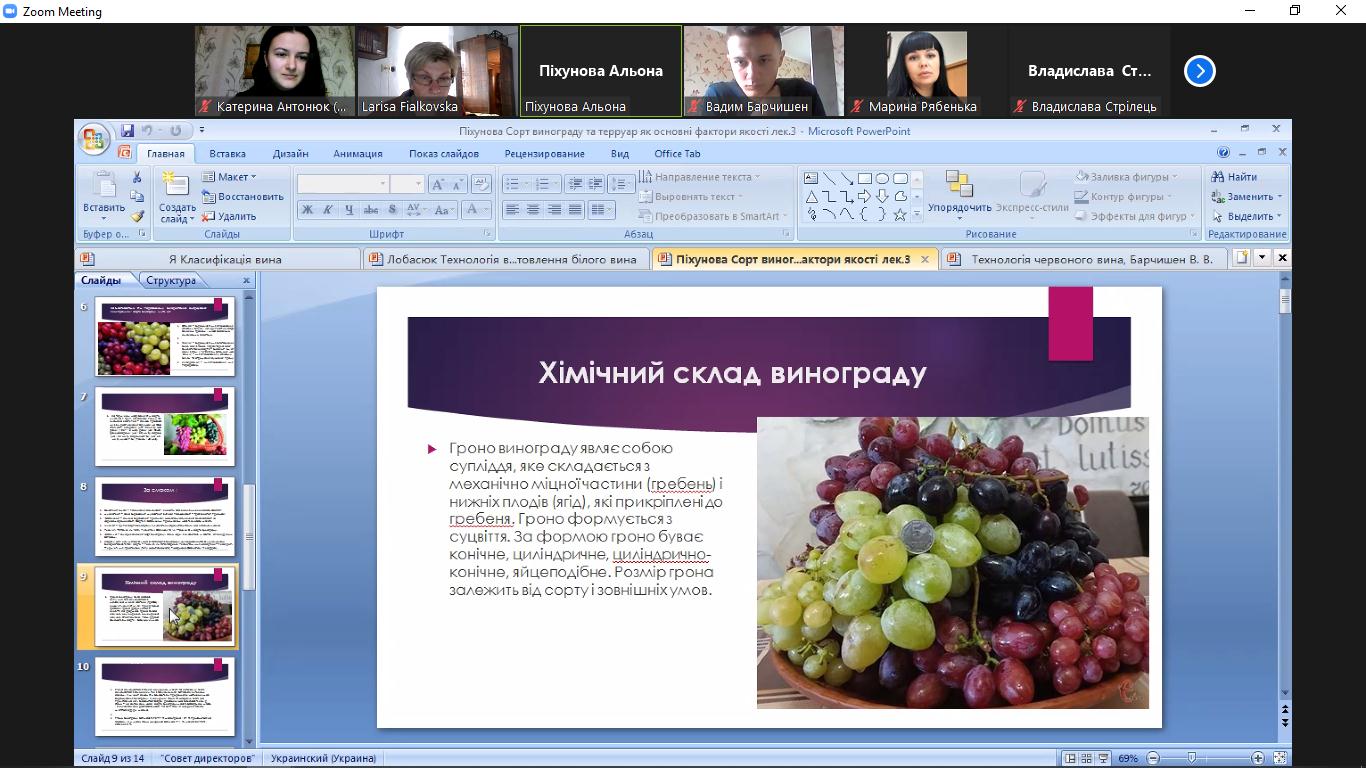1366x768 pixels.
Task: Toggle bold Ж formatting
Action: (x=307, y=210)
